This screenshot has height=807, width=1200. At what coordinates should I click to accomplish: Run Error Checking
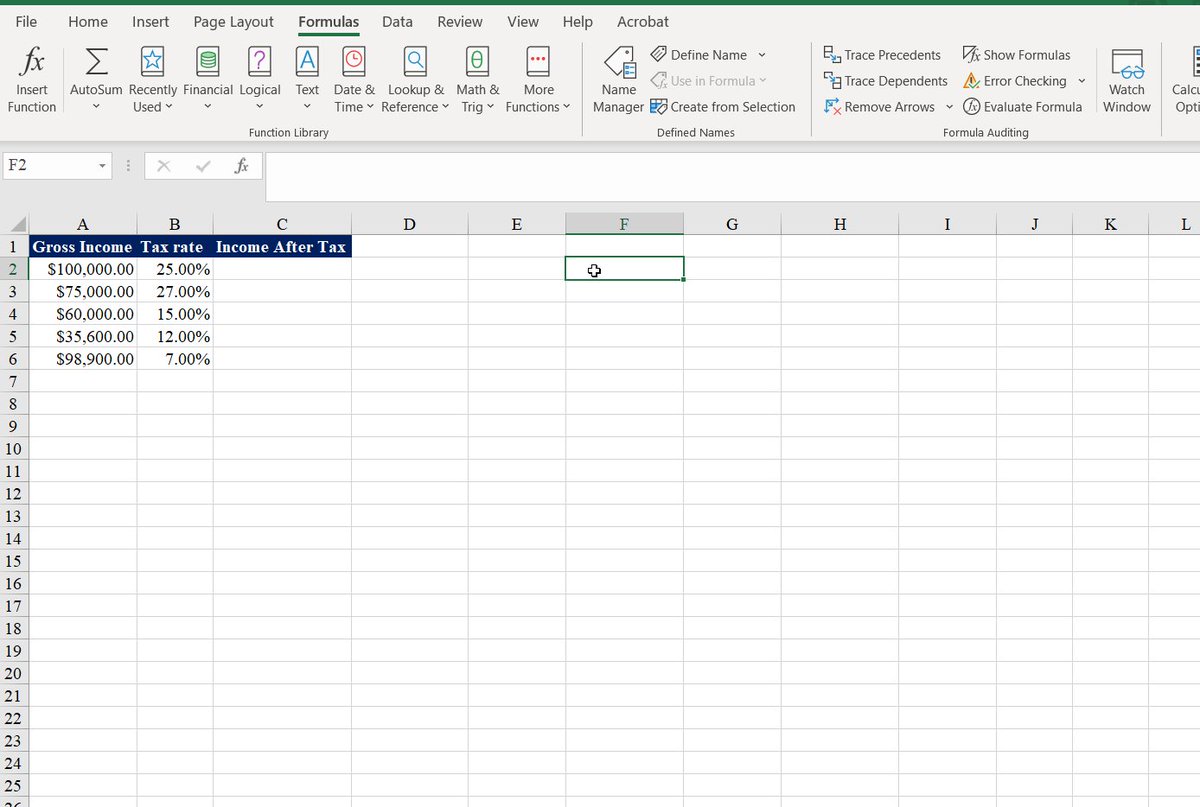[1015, 81]
